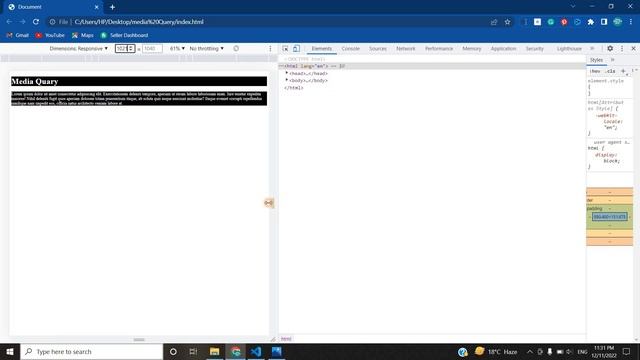Switch to the Sources tab
Image resolution: width=640 pixels, height=360 pixels.
click(x=378, y=49)
